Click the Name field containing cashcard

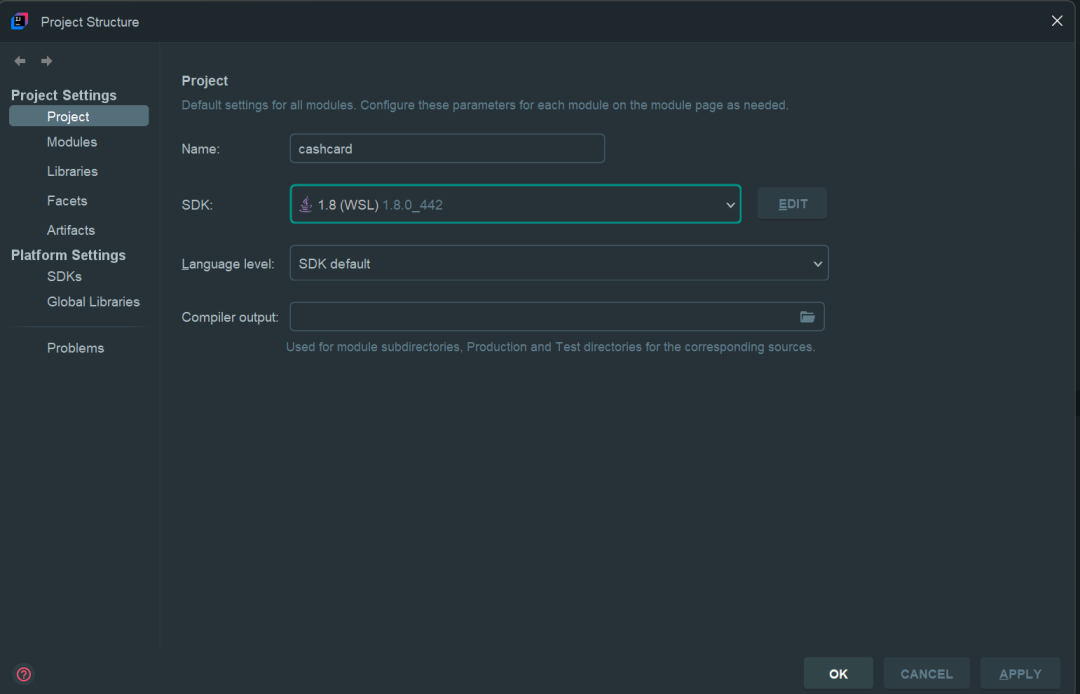(x=447, y=149)
